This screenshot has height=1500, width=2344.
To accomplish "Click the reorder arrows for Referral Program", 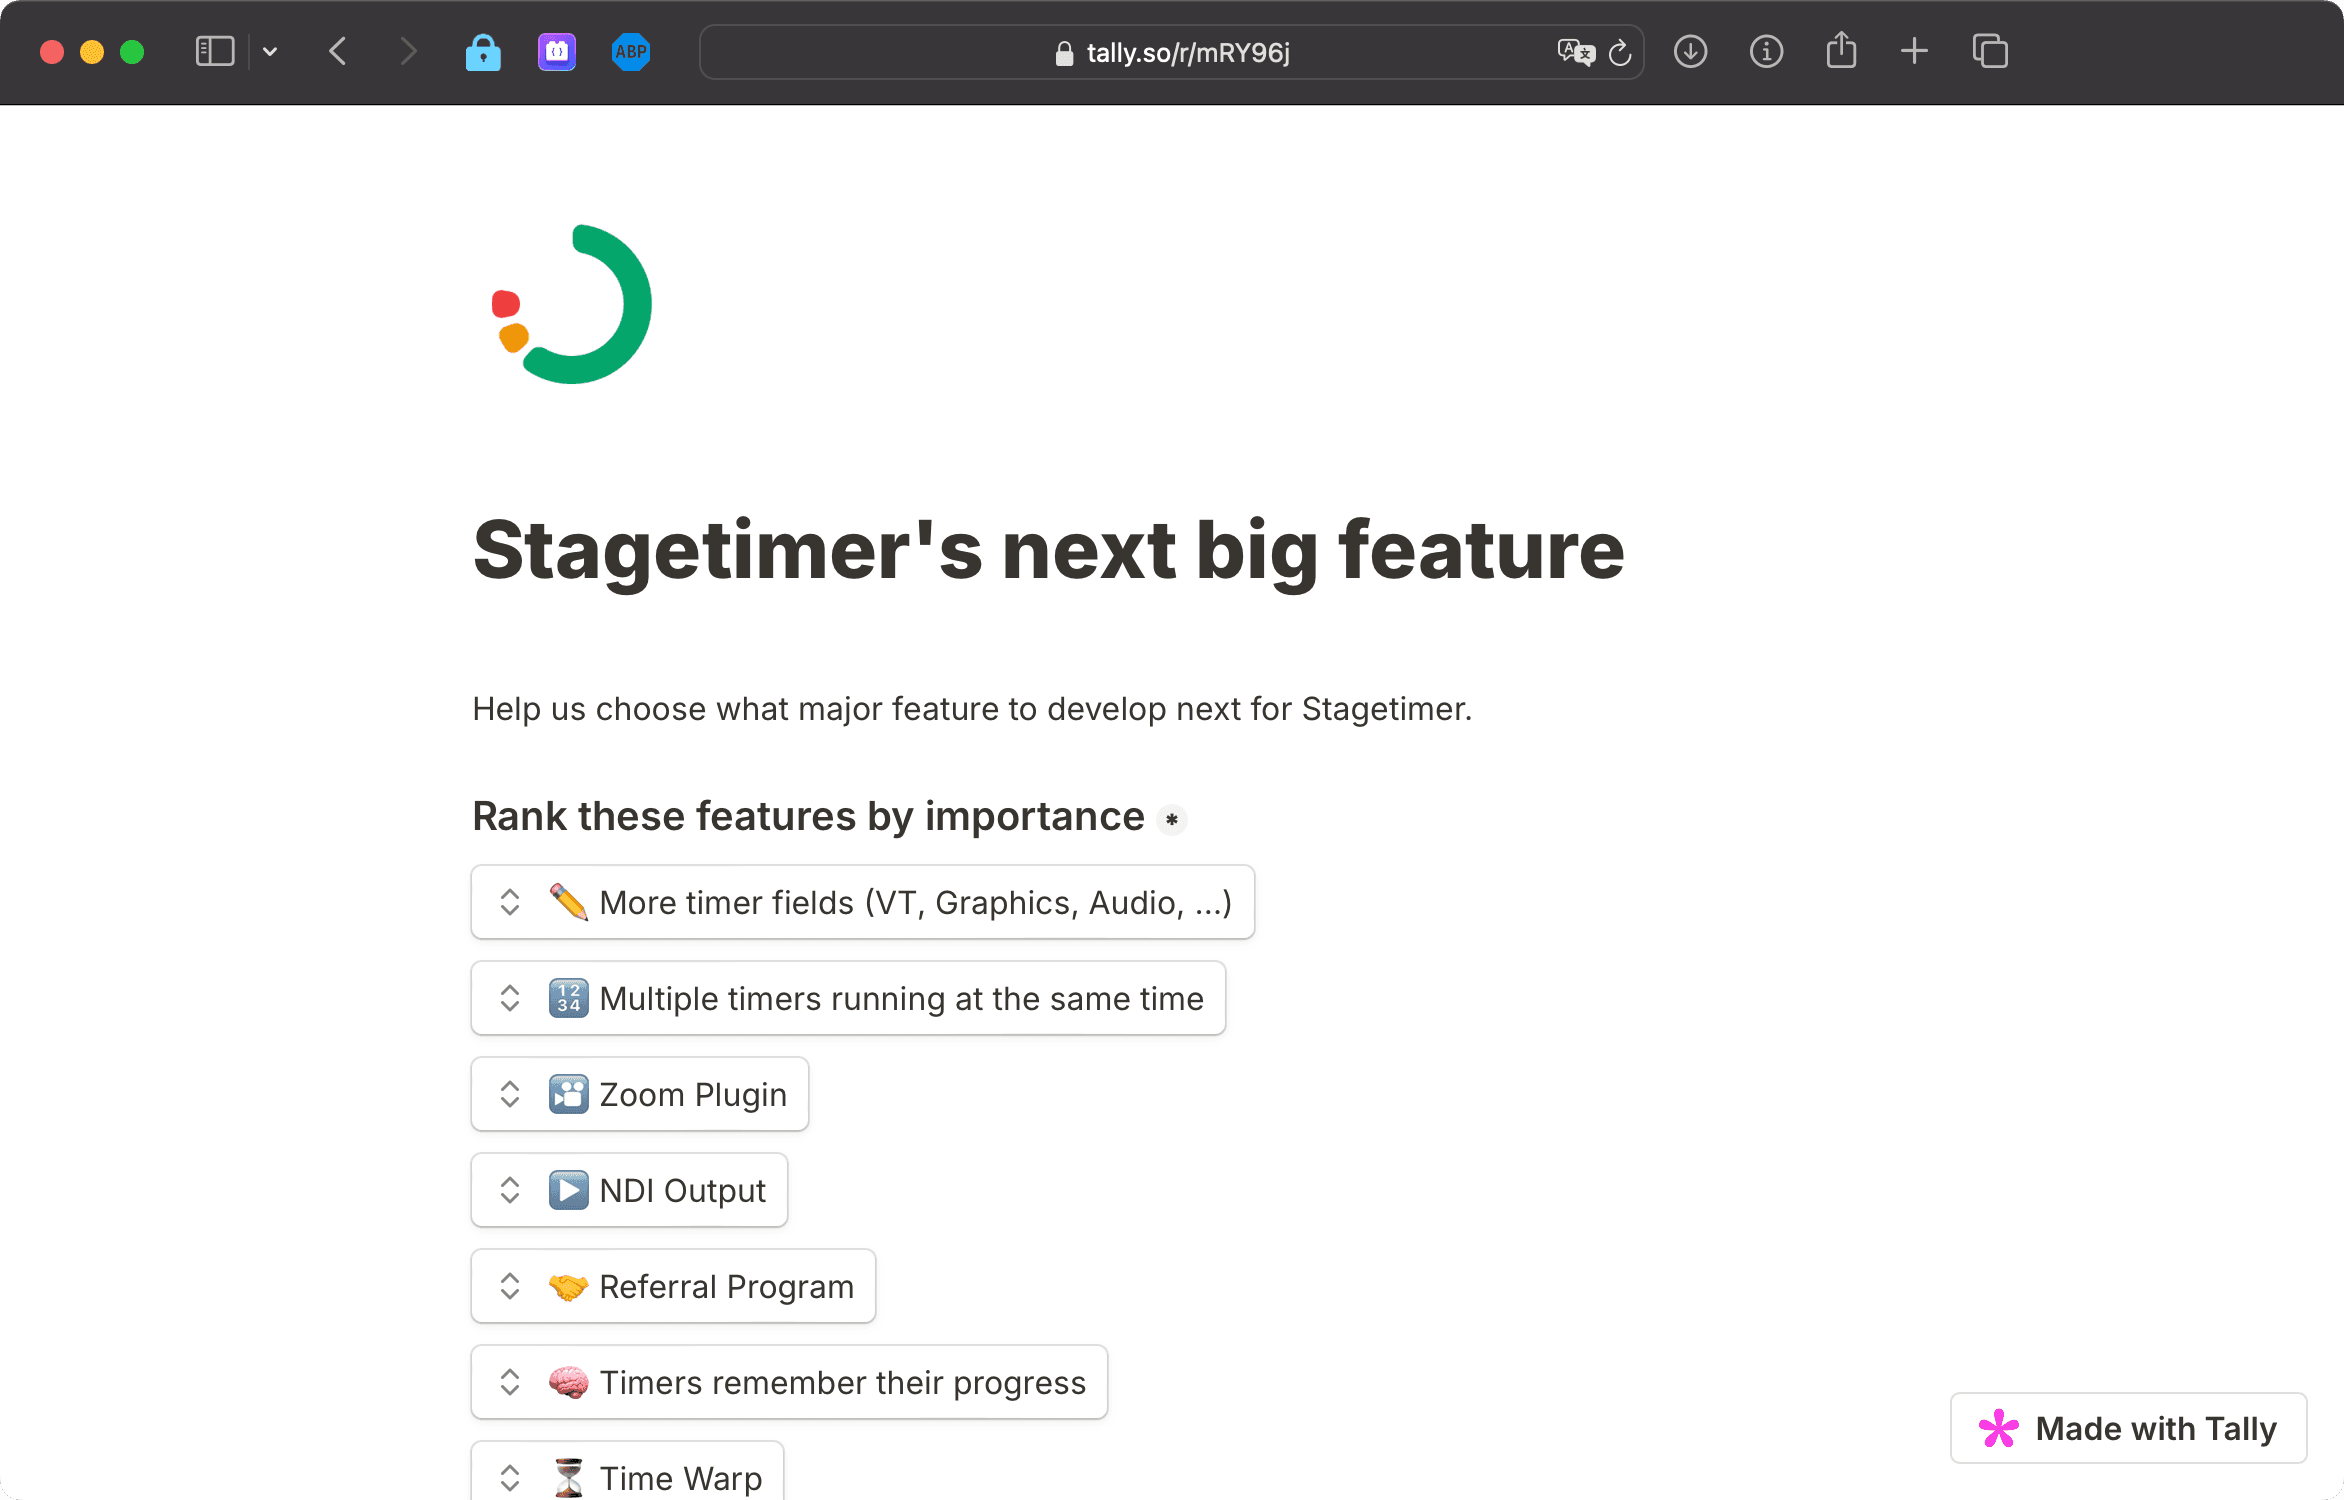I will [510, 1286].
